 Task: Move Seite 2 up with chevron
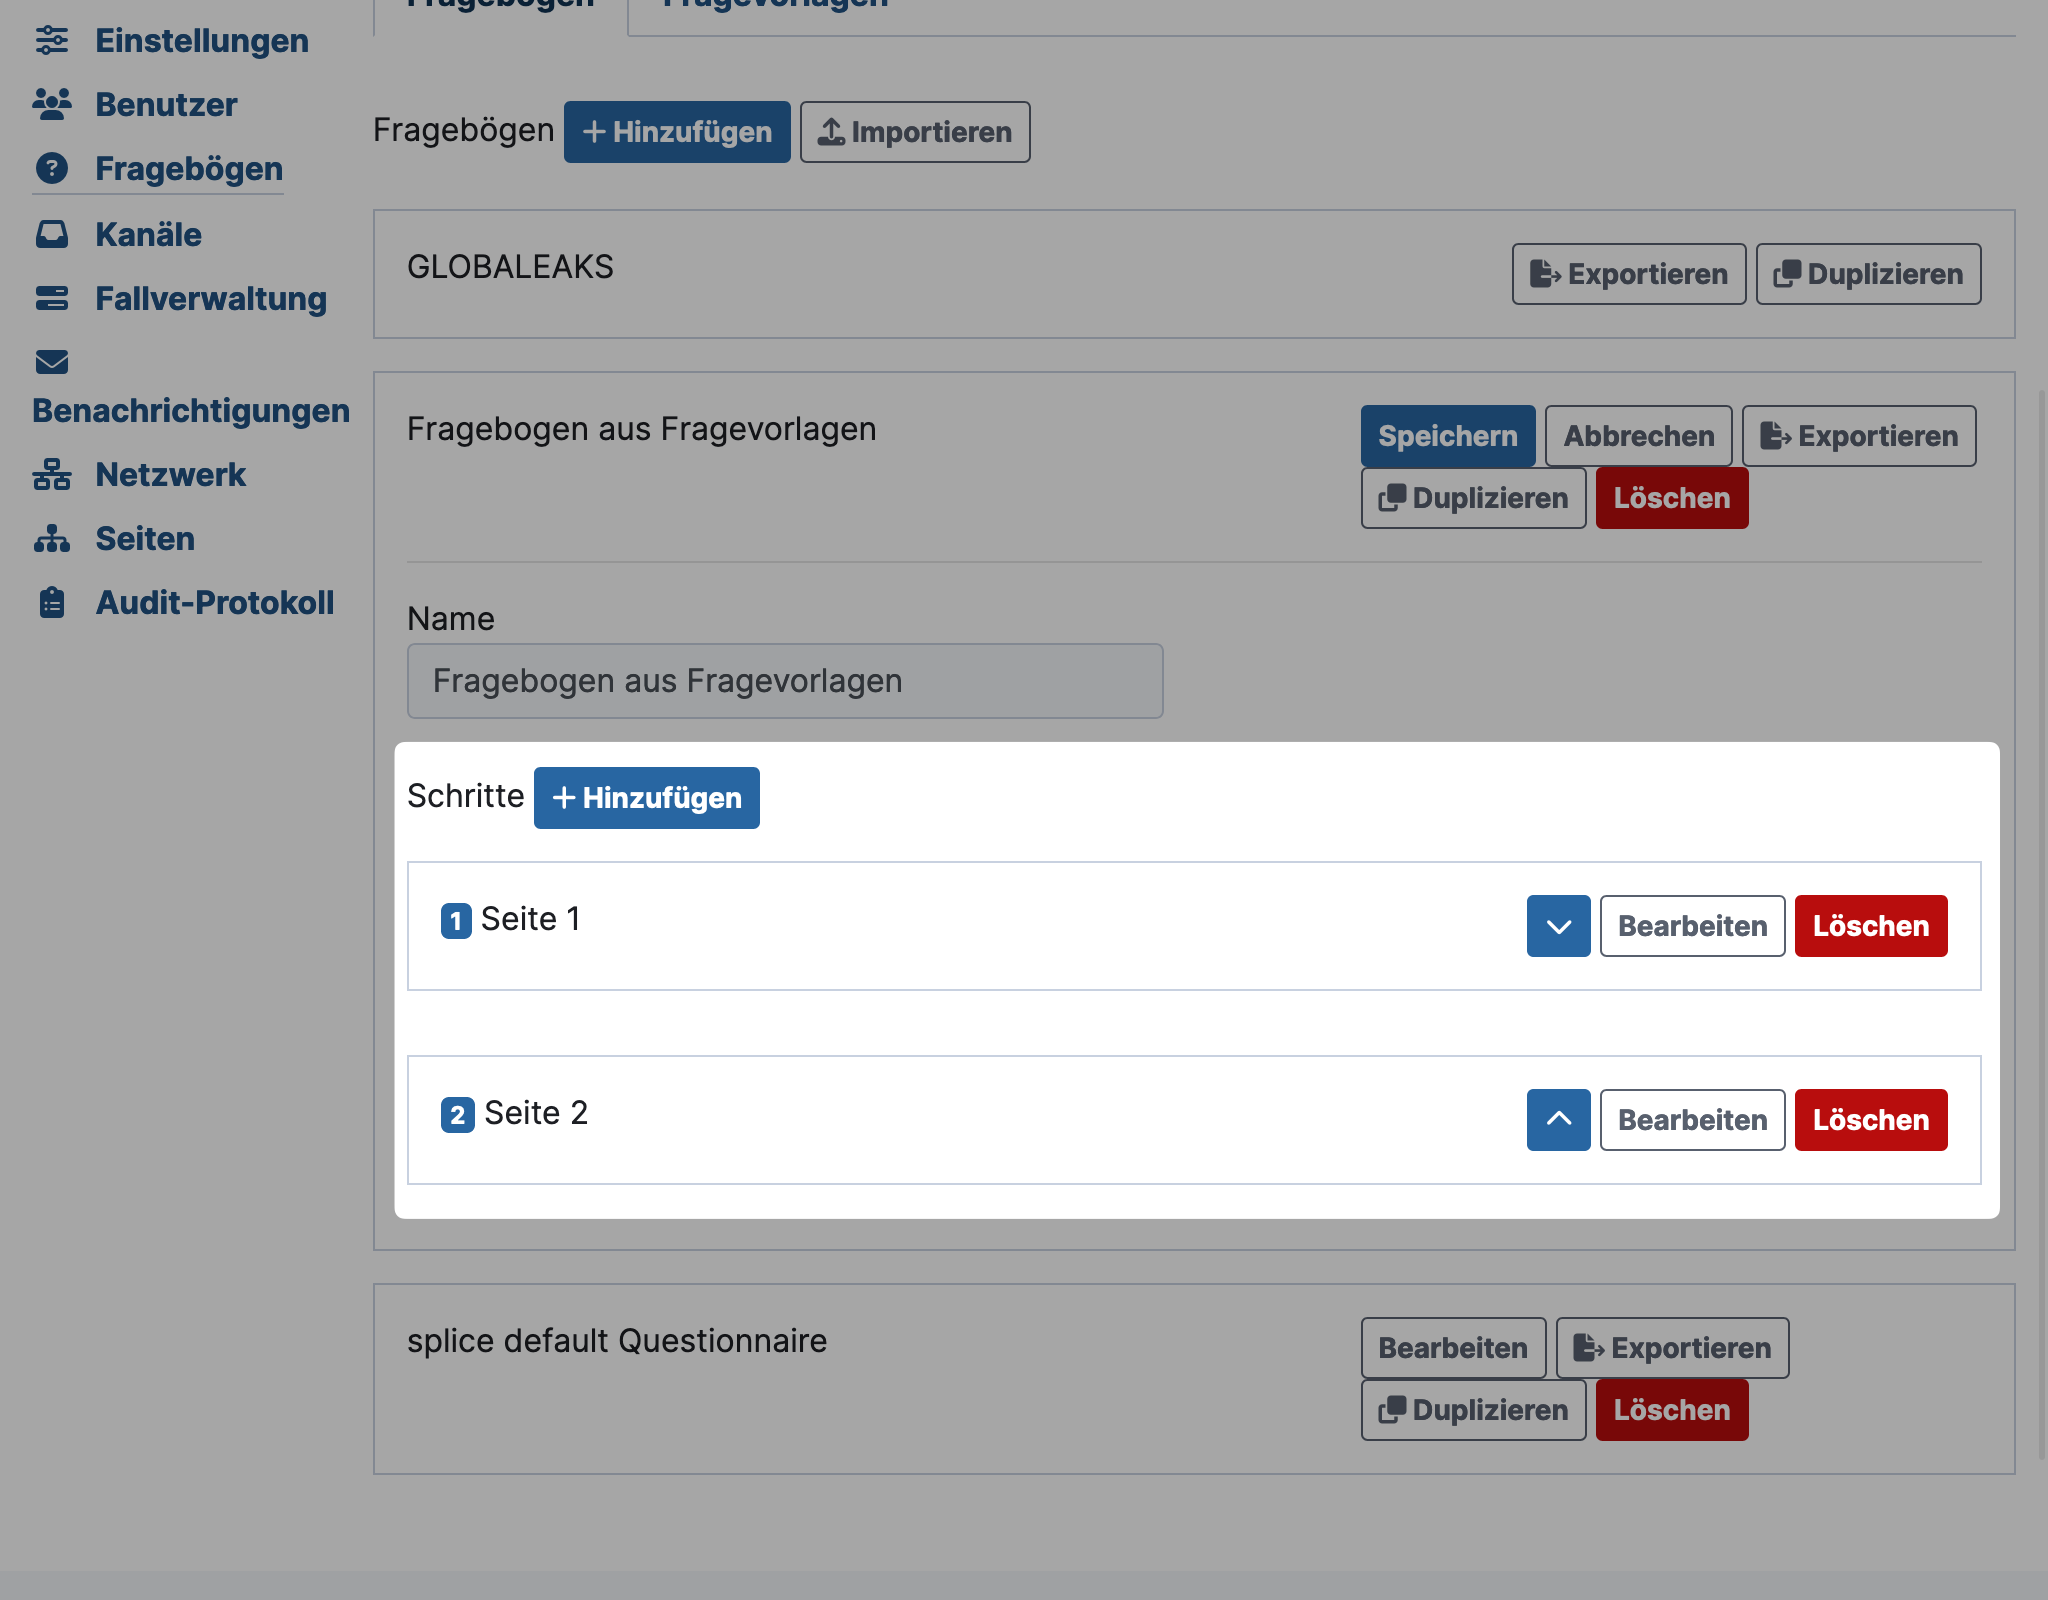pos(1559,1120)
